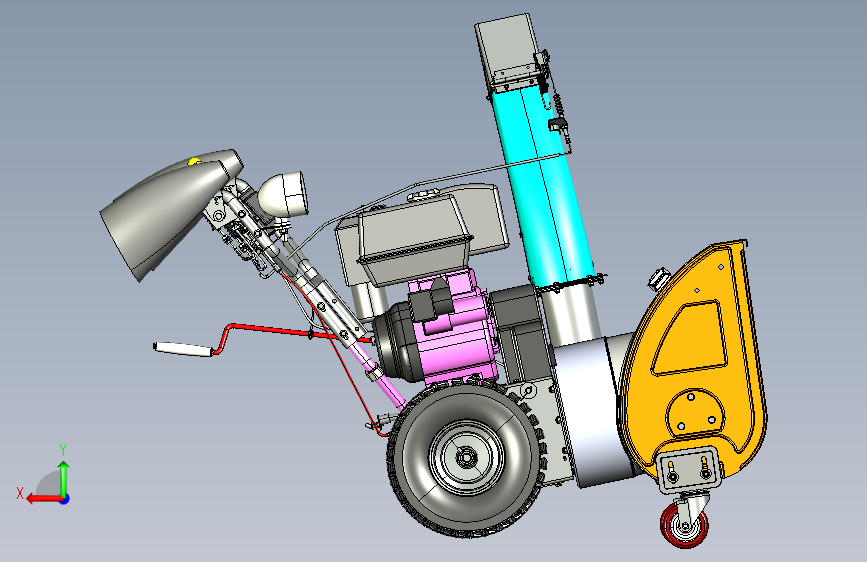Click the blue Z axis dot on the triad
Image resolution: width=867 pixels, height=562 pixels.
click(x=65, y=499)
